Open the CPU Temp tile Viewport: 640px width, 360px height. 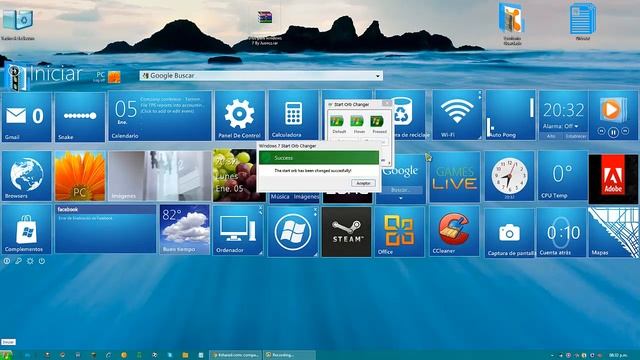click(x=563, y=176)
